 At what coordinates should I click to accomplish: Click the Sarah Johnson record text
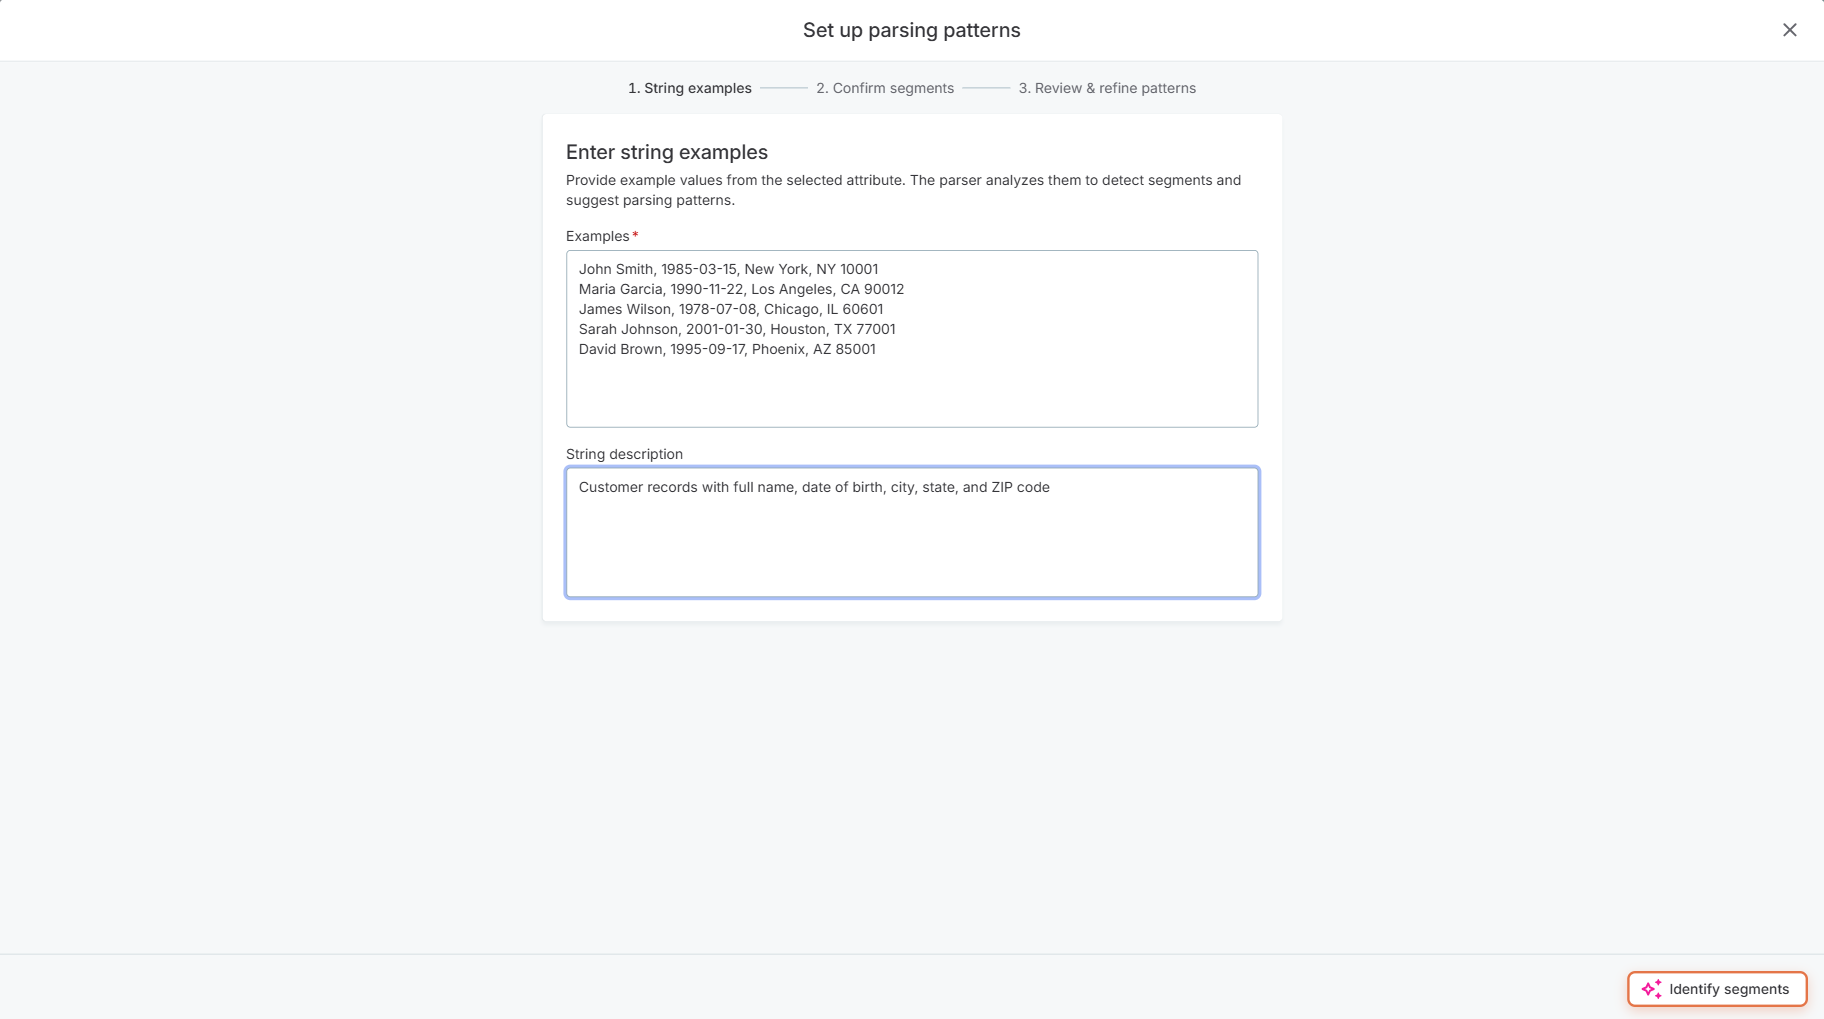point(737,329)
